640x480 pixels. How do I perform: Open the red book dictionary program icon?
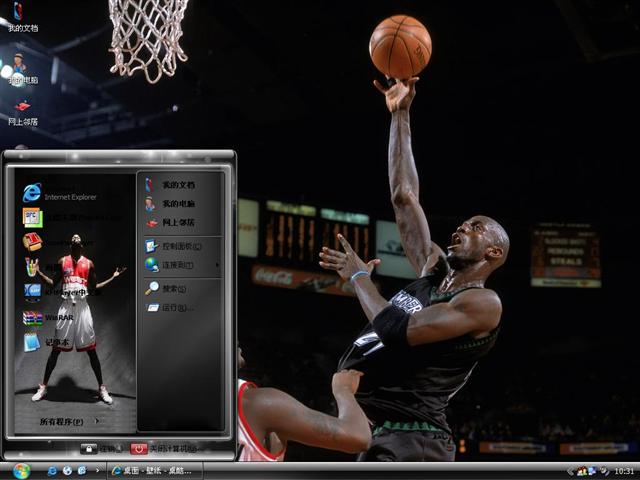point(33,242)
